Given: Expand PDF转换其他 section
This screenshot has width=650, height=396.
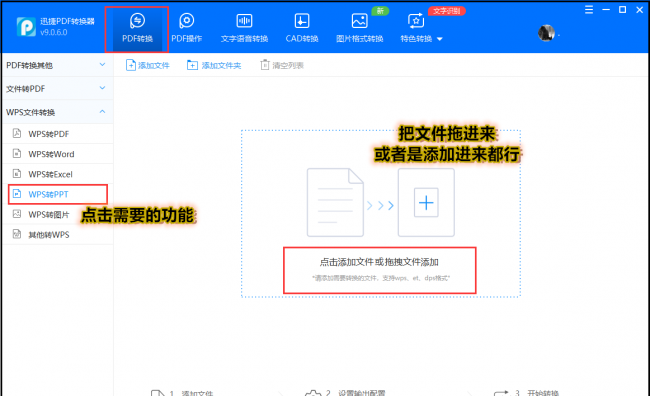Looking at the screenshot, I should click(x=57, y=65).
